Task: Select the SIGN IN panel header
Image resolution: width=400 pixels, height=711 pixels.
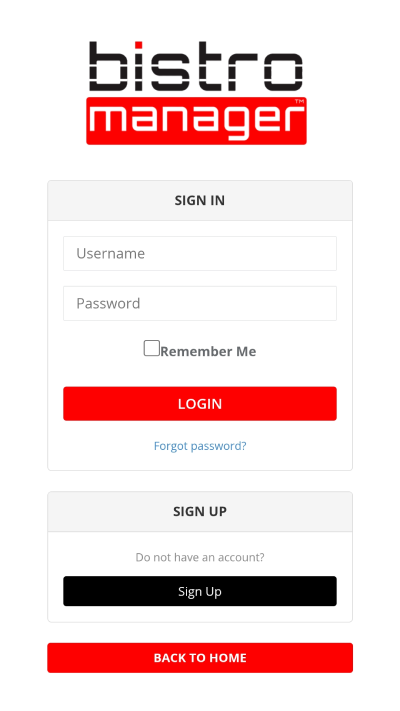Action: 200,200
